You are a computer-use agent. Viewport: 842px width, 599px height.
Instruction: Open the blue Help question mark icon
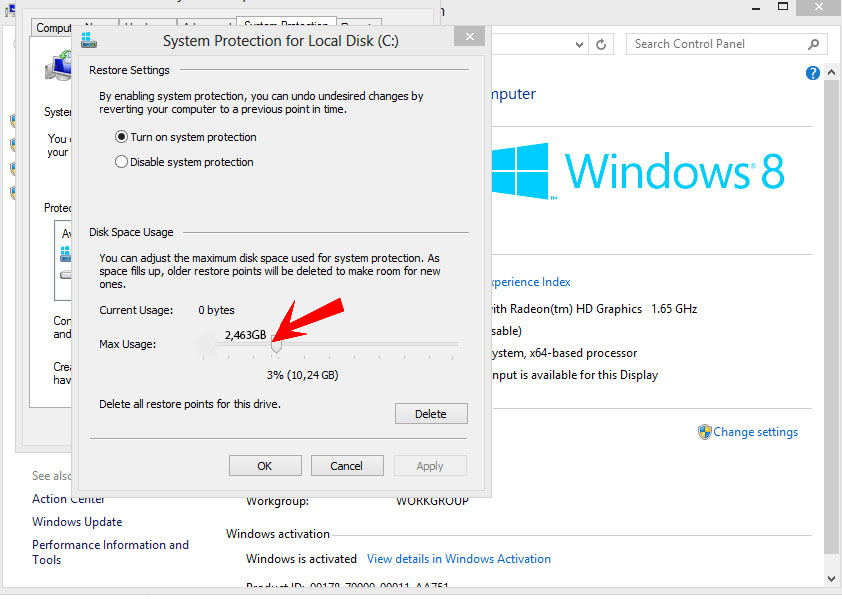click(x=812, y=73)
